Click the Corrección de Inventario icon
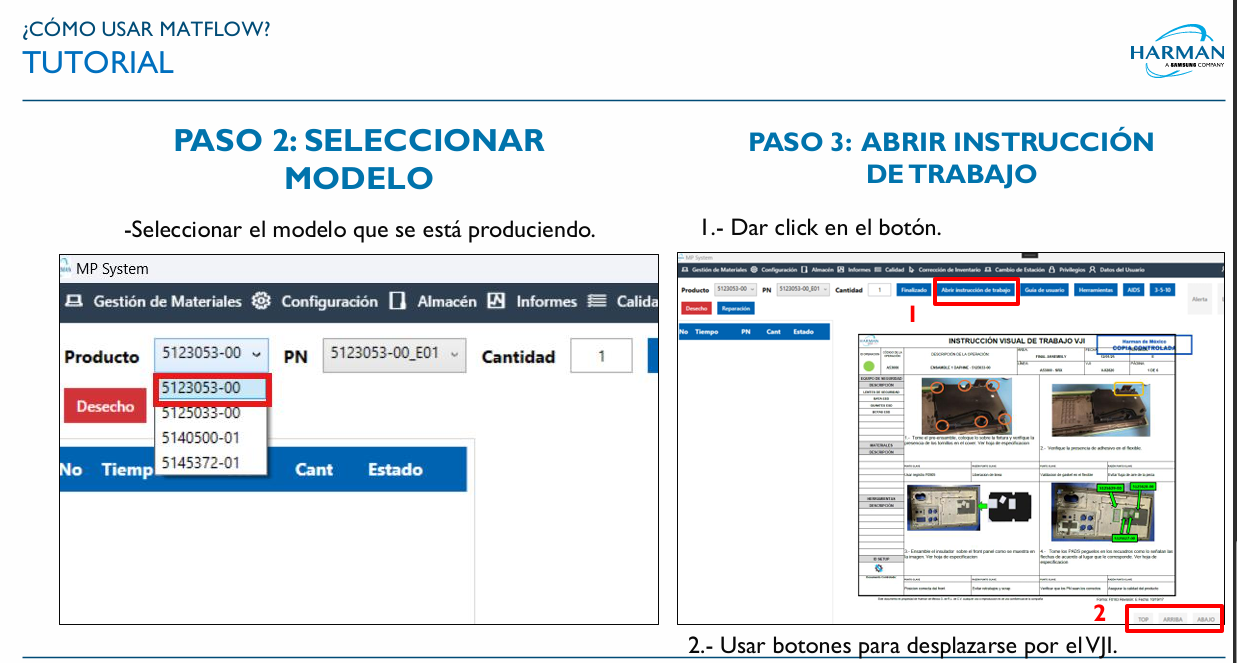This screenshot has height=663, width=1237. [x=909, y=270]
